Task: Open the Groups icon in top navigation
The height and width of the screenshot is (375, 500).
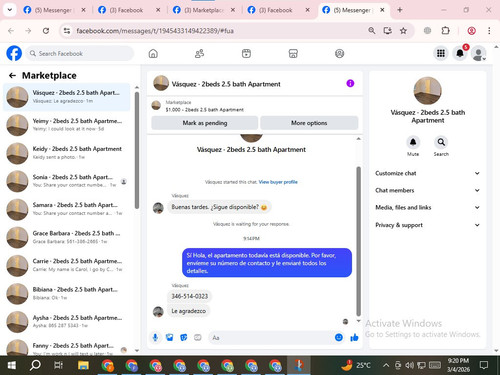Action: [x=339, y=53]
